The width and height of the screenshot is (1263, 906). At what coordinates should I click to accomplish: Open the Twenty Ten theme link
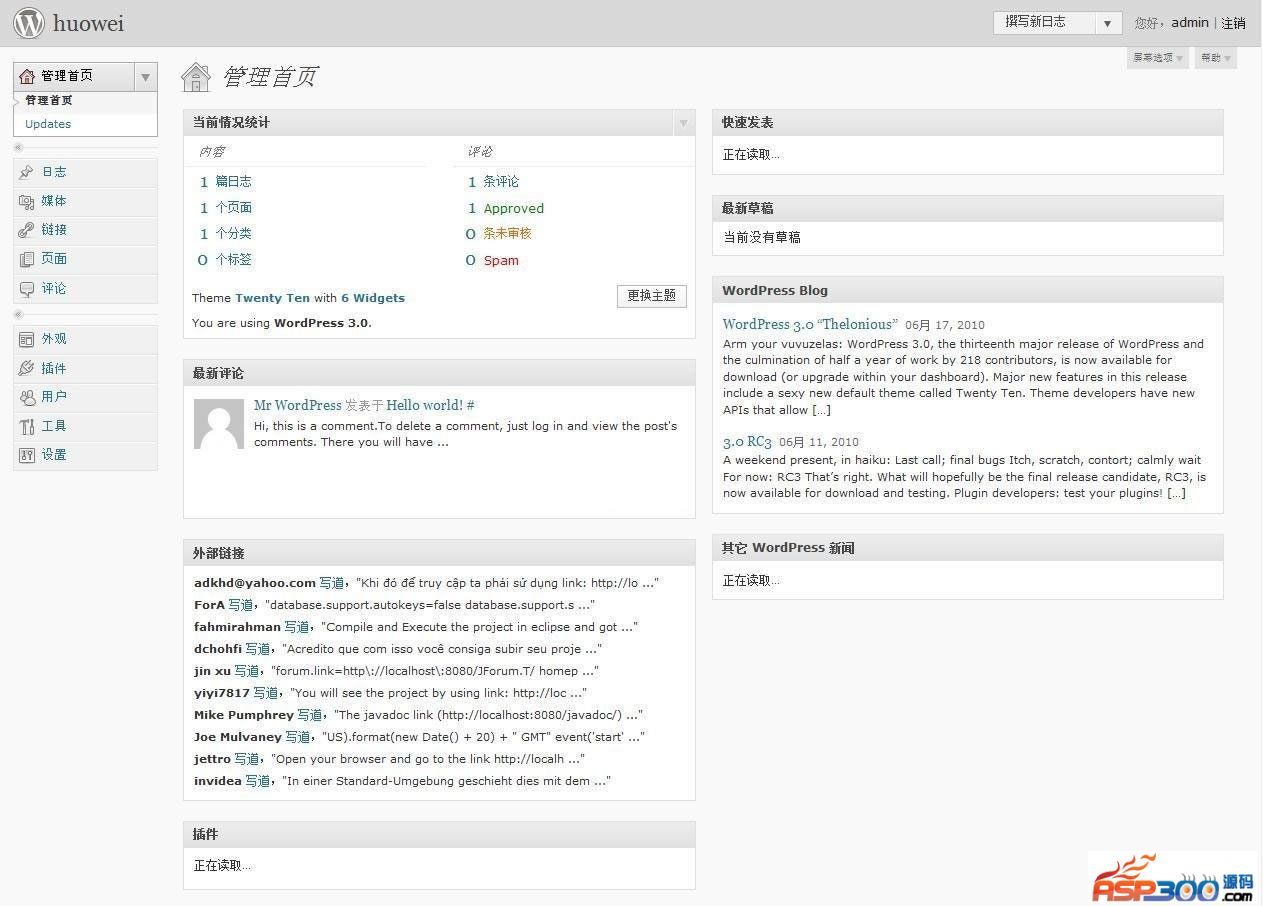click(x=272, y=298)
